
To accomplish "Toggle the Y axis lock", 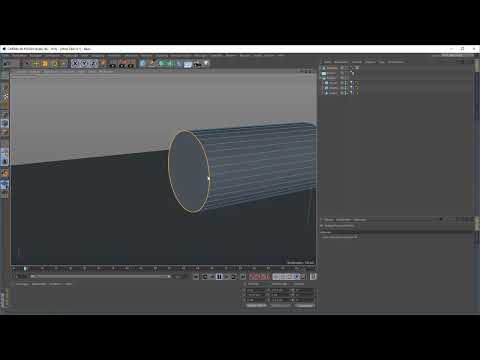I will (84, 63).
